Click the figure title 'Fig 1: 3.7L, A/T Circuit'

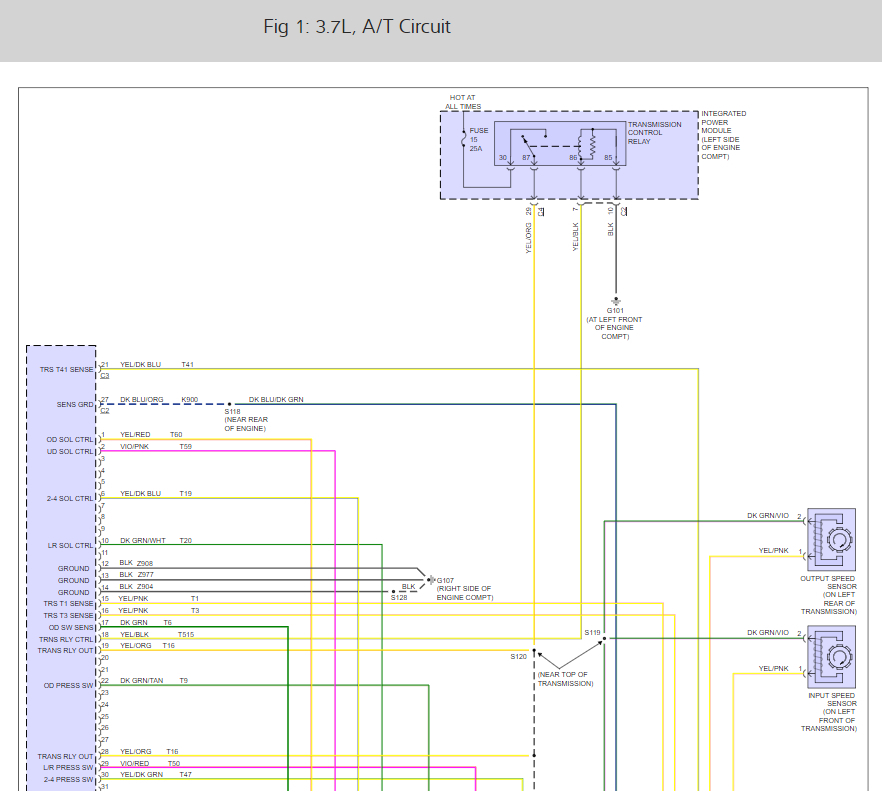[x=357, y=27]
